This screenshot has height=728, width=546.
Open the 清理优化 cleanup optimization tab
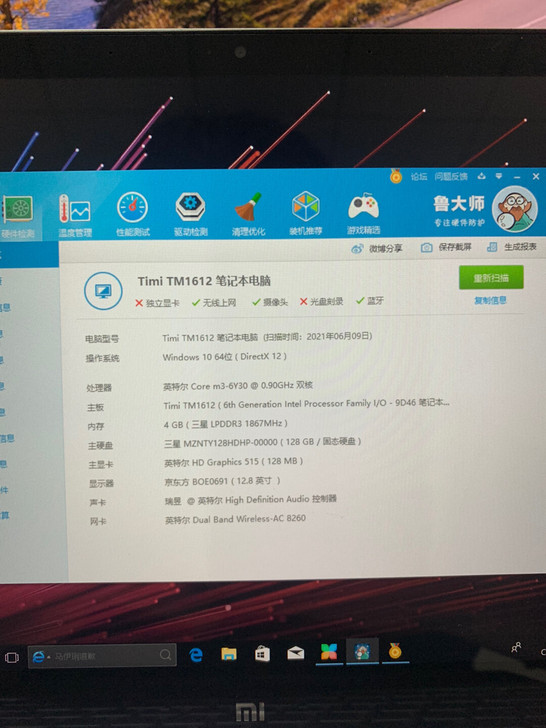(x=248, y=214)
